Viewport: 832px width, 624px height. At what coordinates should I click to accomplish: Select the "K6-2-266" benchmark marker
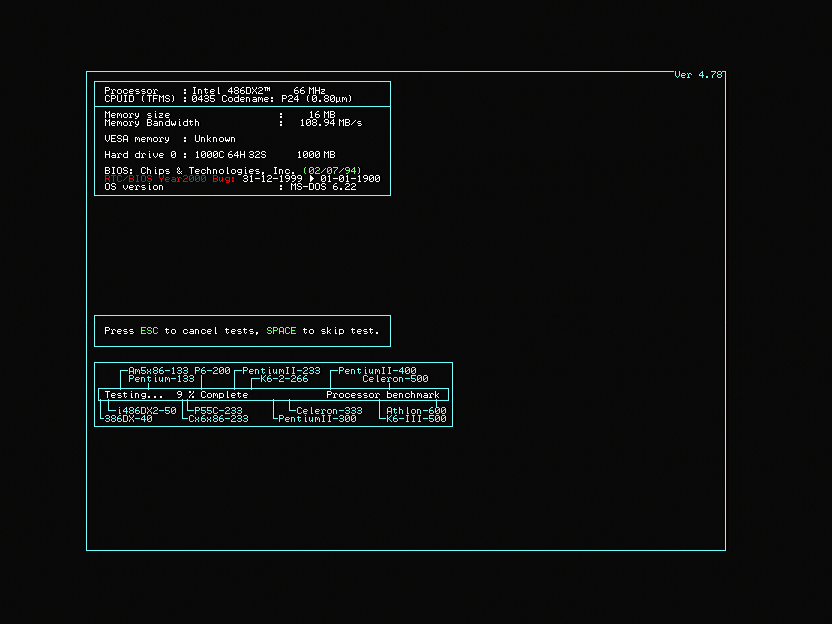(x=284, y=378)
